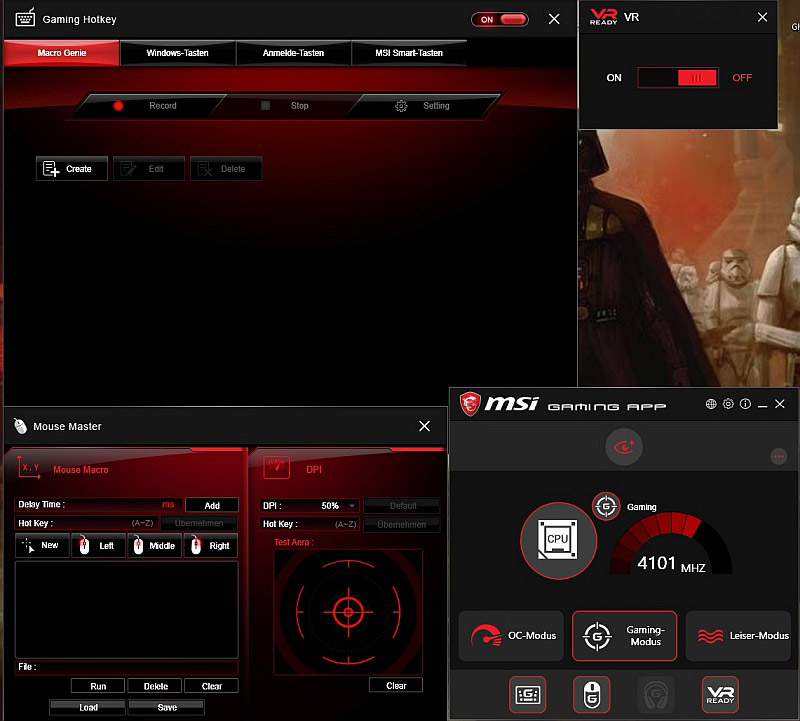The image size is (800, 721).
Task: Save the mouse macro file
Action: pyautogui.click(x=166, y=707)
